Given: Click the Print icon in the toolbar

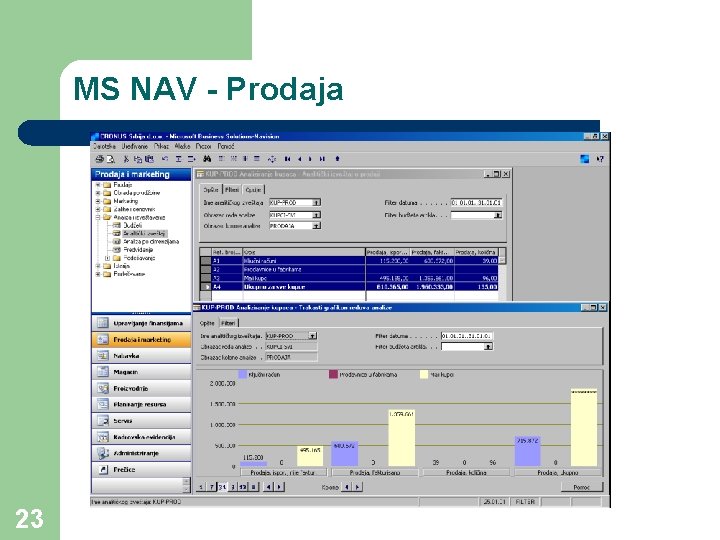Looking at the screenshot, I should (99, 159).
